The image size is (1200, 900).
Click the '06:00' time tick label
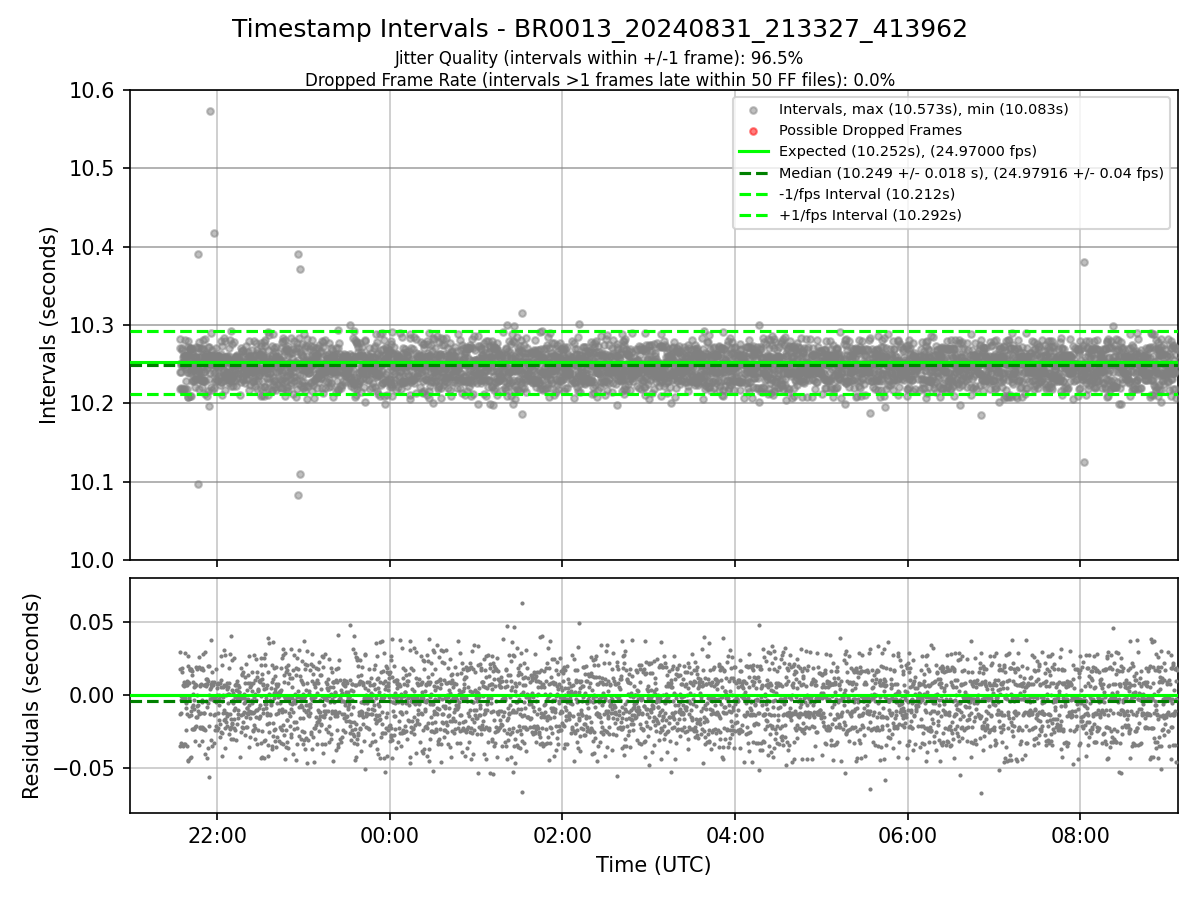pyautogui.click(x=907, y=835)
